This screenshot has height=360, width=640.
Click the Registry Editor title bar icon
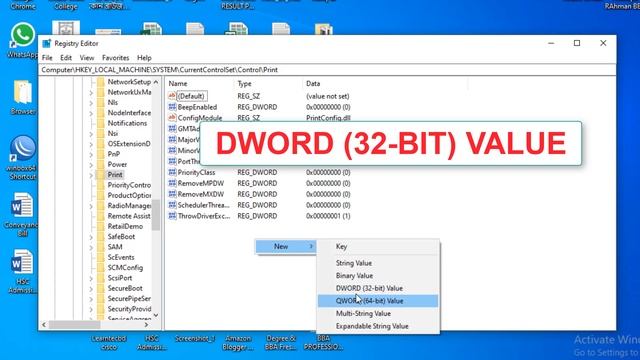pos(47,43)
